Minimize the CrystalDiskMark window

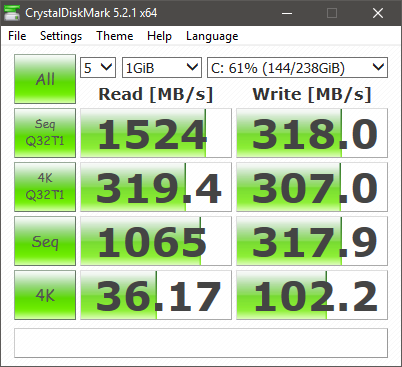[x=287, y=13]
